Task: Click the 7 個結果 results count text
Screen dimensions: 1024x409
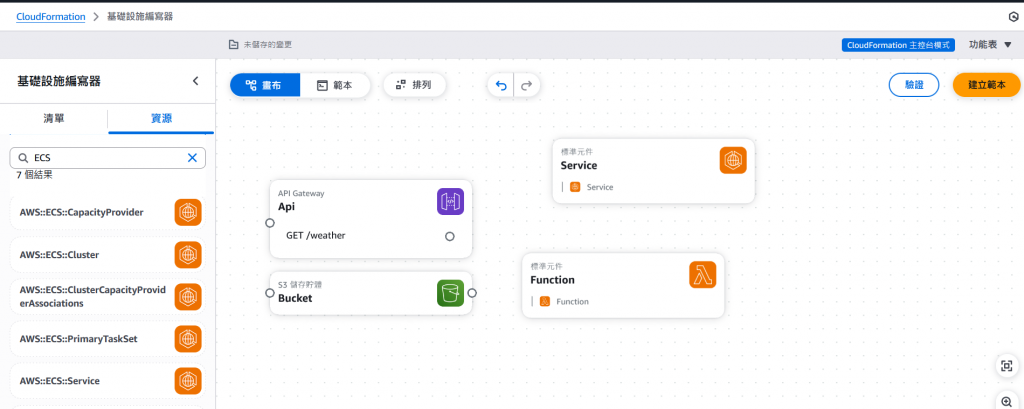Action: click(x=35, y=175)
